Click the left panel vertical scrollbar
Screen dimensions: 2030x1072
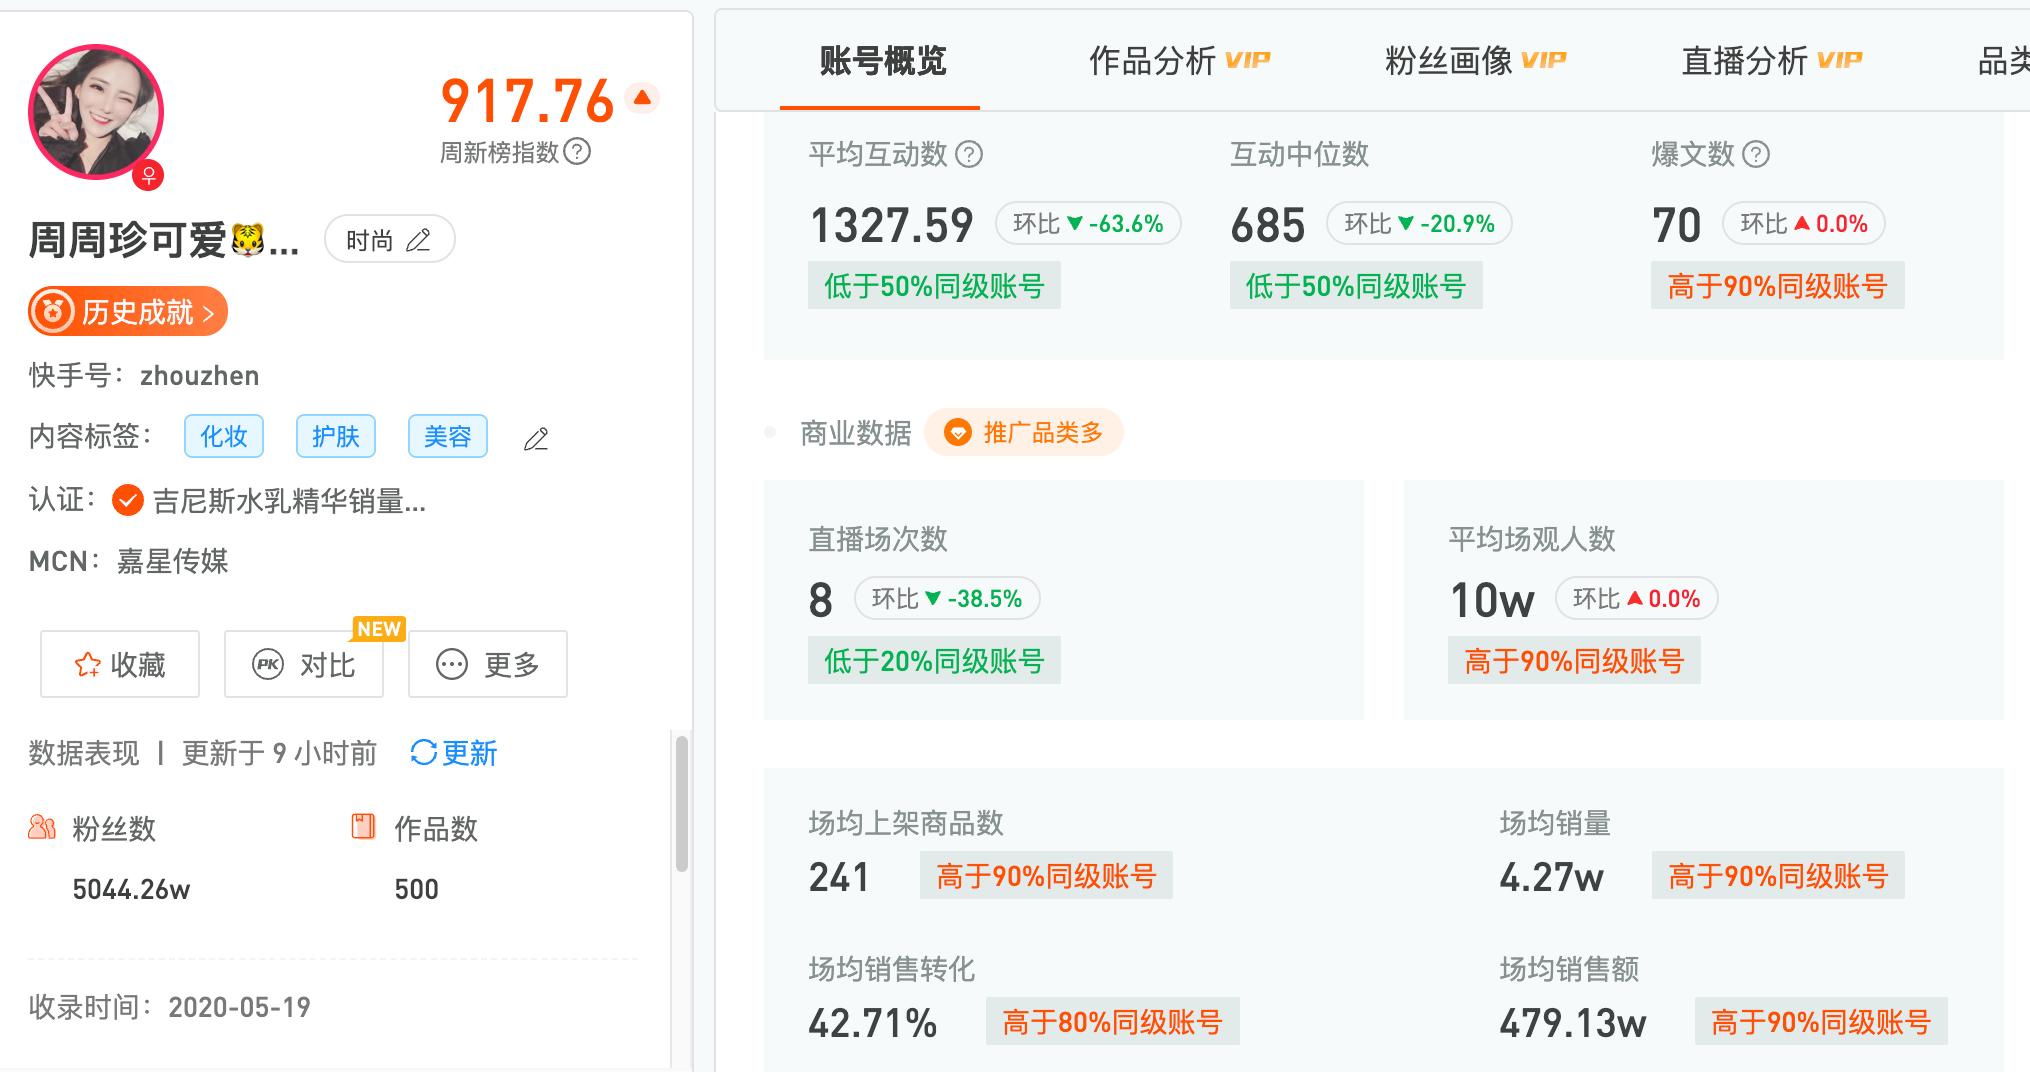pyautogui.click(x=682, y=804)
